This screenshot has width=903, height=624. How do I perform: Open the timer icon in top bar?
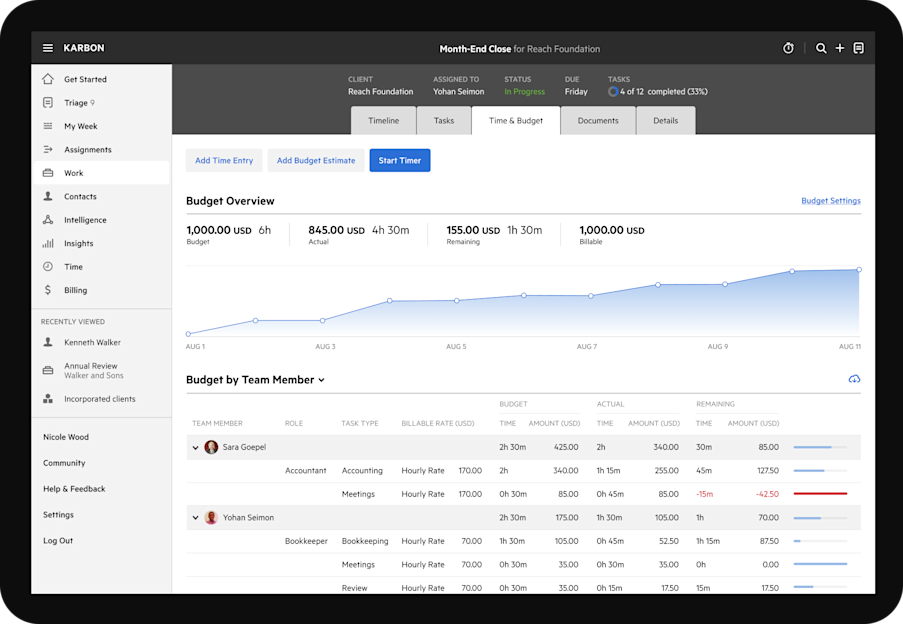[x=789, y=47]
